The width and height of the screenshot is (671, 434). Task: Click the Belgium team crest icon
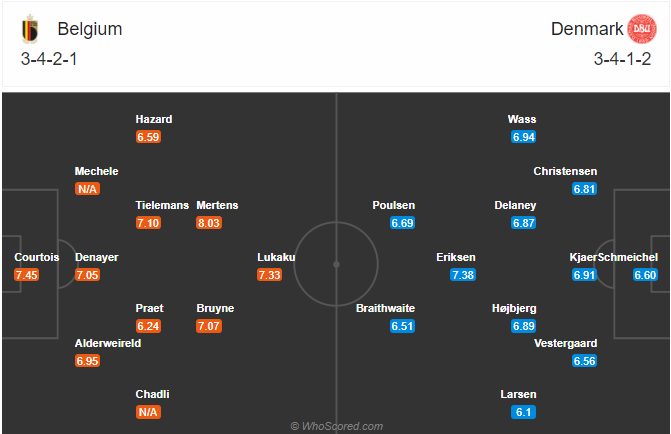click(x=30, y=29)
